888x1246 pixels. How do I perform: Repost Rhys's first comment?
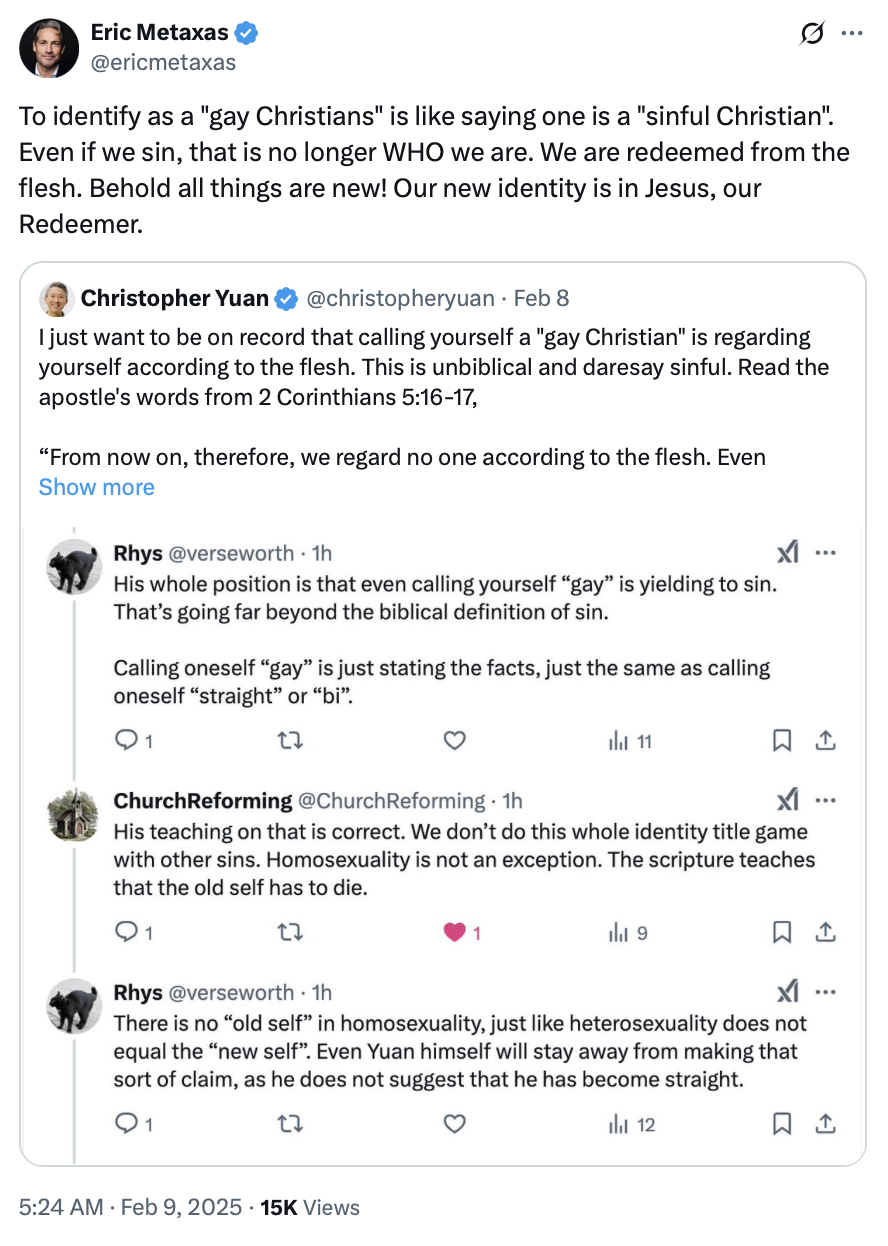tap(290, 741)
